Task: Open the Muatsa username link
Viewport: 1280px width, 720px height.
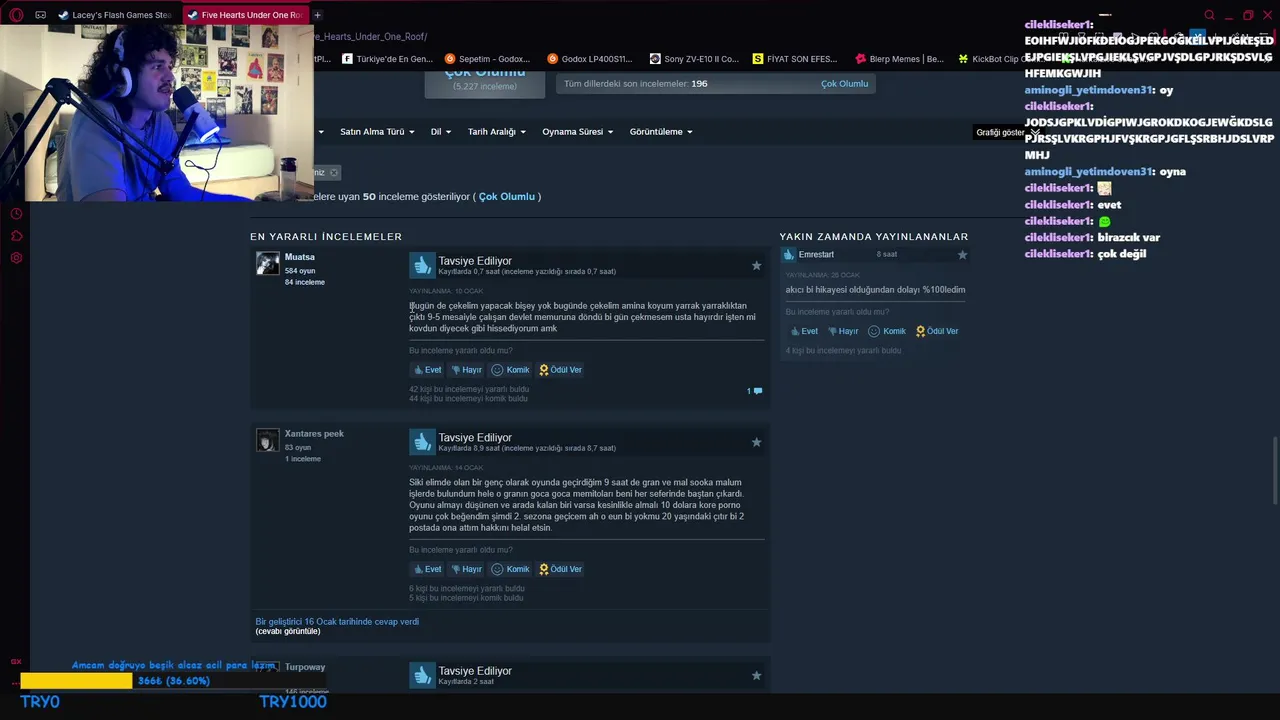Action: coord(299,257)
